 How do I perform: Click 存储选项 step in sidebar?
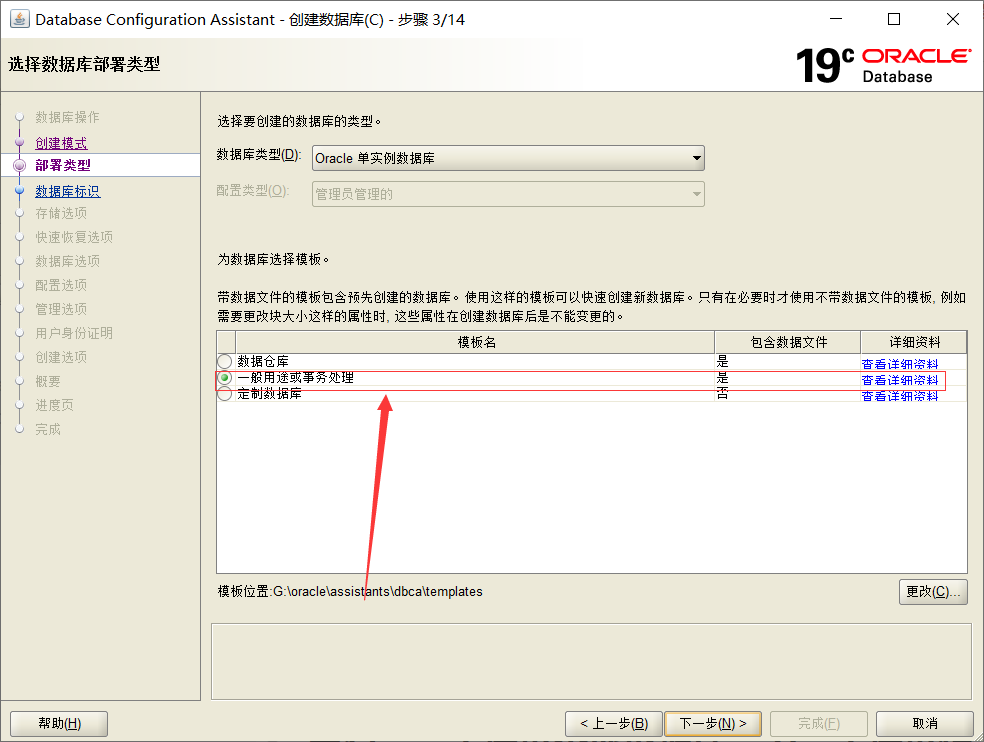[x=61, y=213]
